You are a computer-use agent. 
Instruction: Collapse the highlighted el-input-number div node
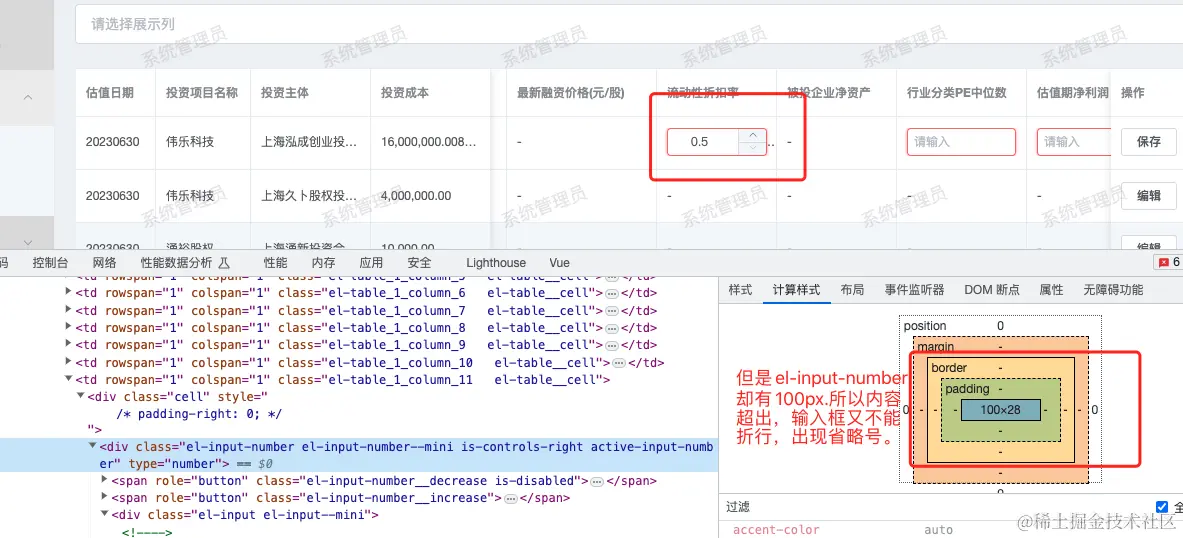(93, 446)
